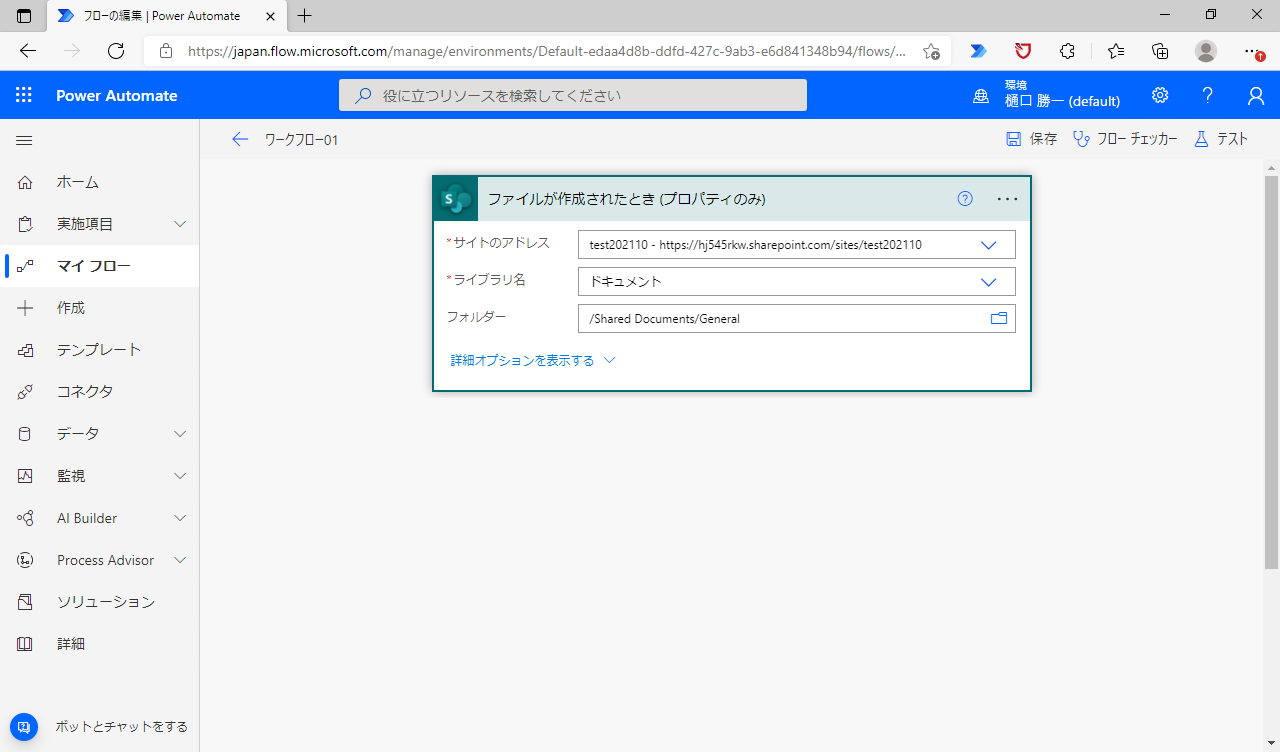Click the trigger help circle icon
This screenshot has height=752, width=1280.
coord(965,198)
